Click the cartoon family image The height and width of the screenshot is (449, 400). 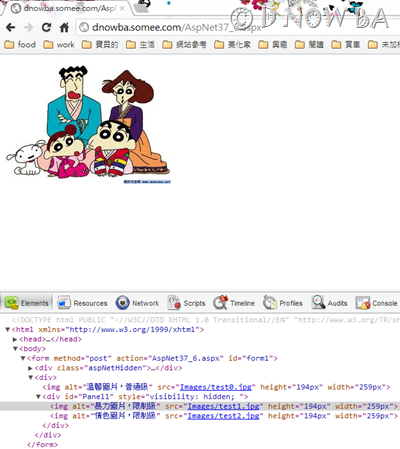pyautogui.click(x=88, y=124)
